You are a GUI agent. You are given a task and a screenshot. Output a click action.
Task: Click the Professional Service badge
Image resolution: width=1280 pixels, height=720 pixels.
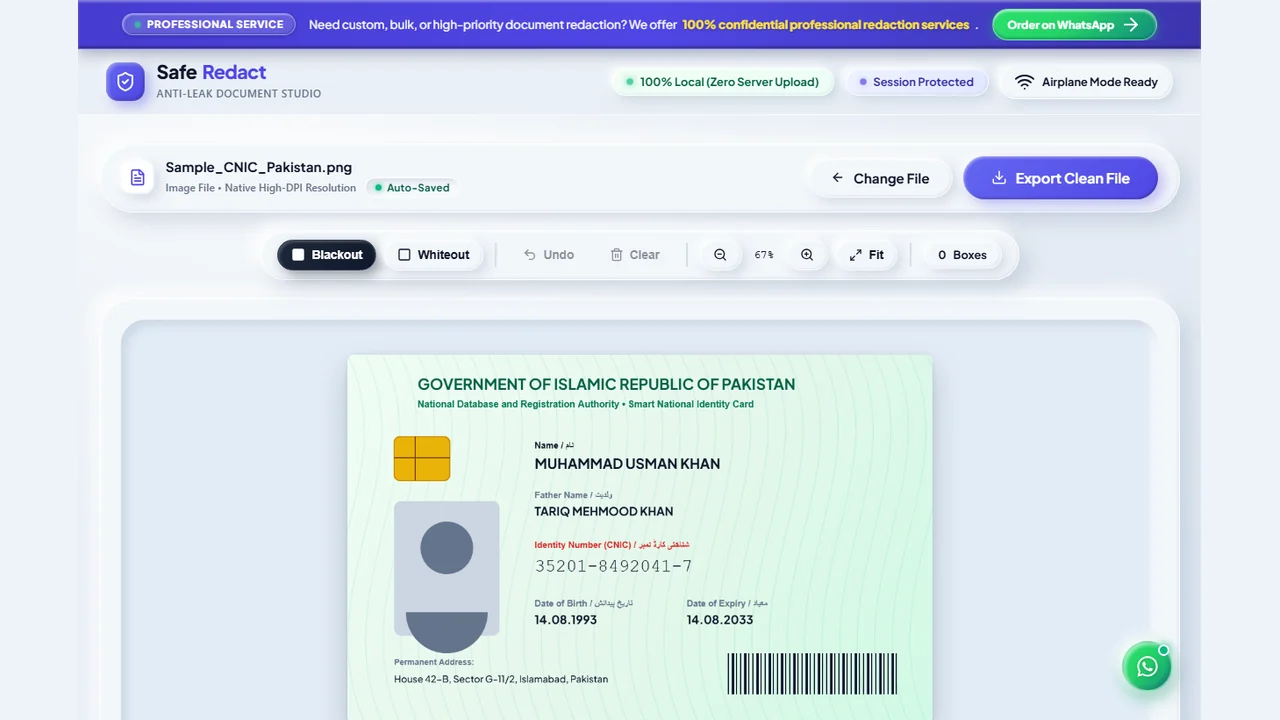point(209,24)
